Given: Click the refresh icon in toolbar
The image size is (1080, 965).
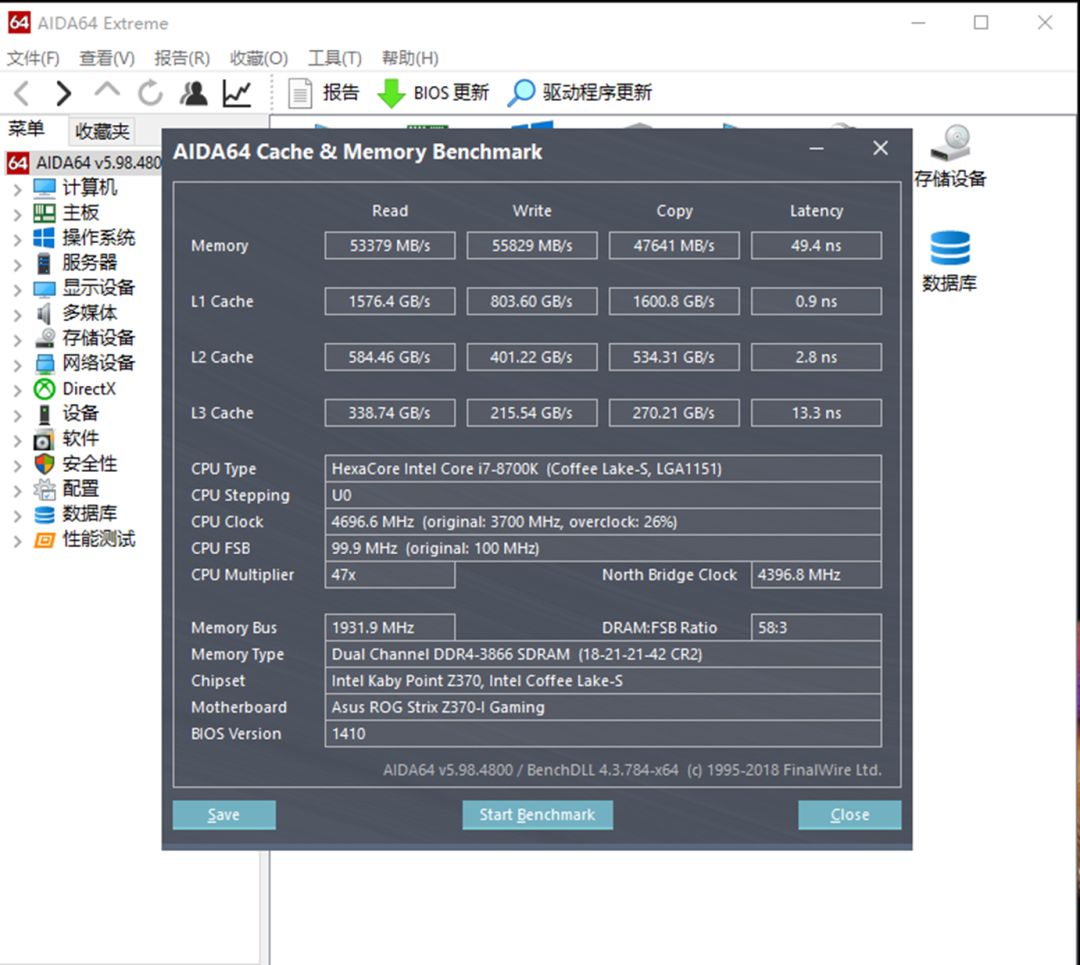Looking at the screenshot, I should (x=150, y=93).
